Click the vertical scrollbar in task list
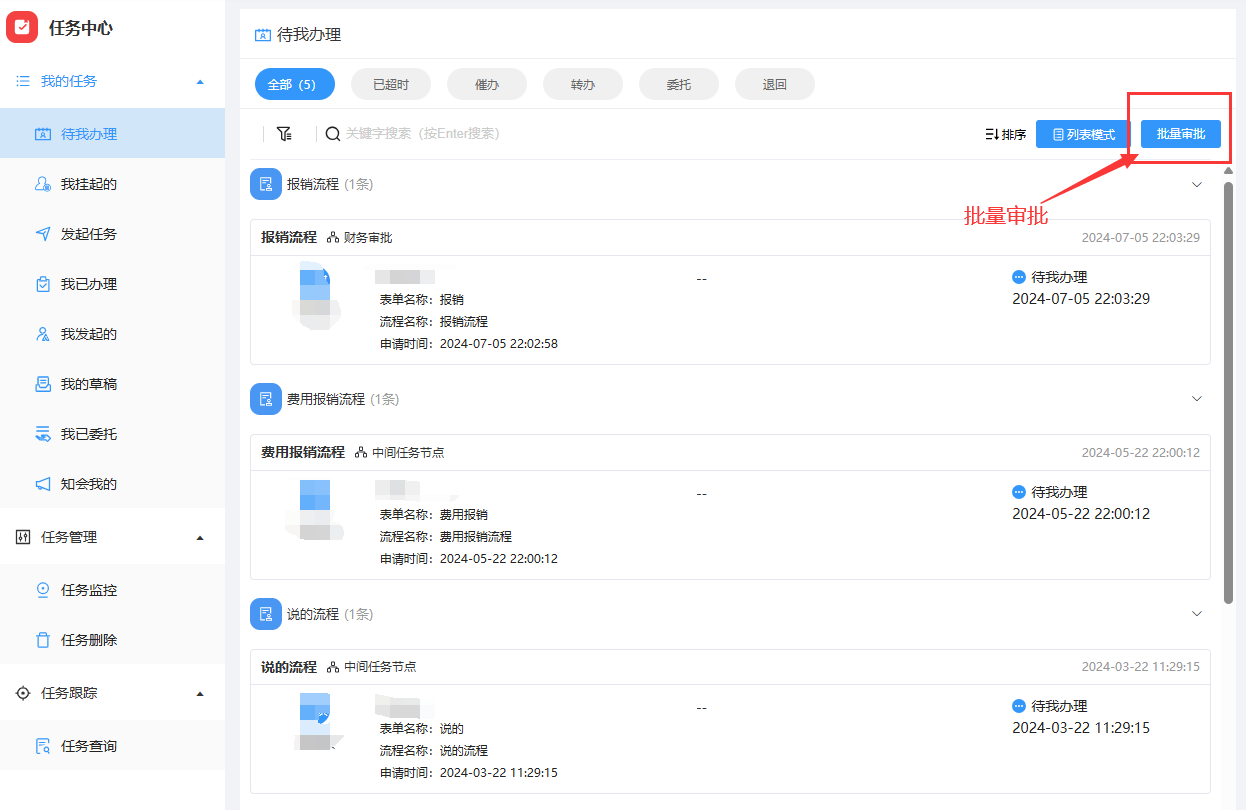Viewport: 1246px width, 810px height. click(x=1229, y=390)
